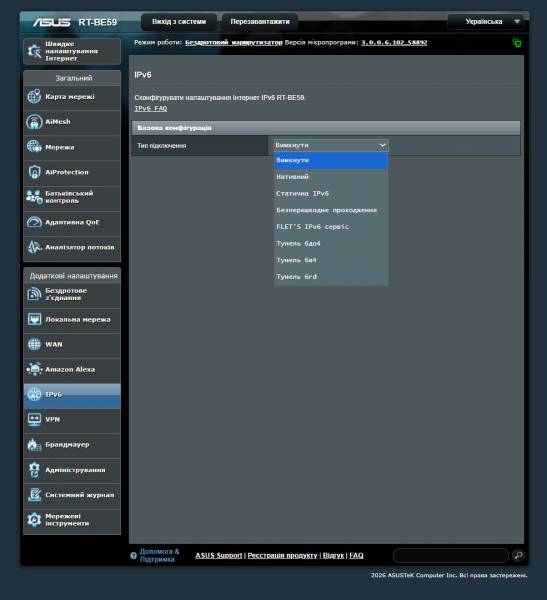Click the Адміністрування gear icon
The height and width of the screenshot is (600, 547).
click(34, 470)
